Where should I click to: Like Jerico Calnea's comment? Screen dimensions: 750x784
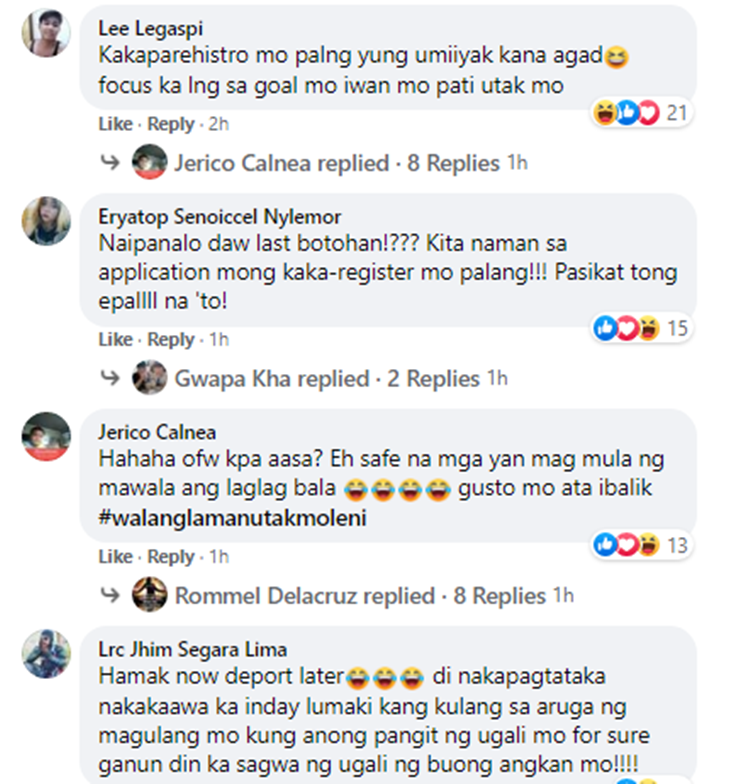pyautogui.click(x=116, y=556)
